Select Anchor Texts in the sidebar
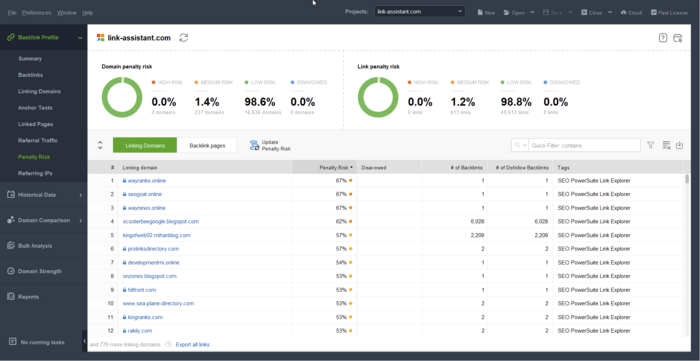 (x=35, y=108)
